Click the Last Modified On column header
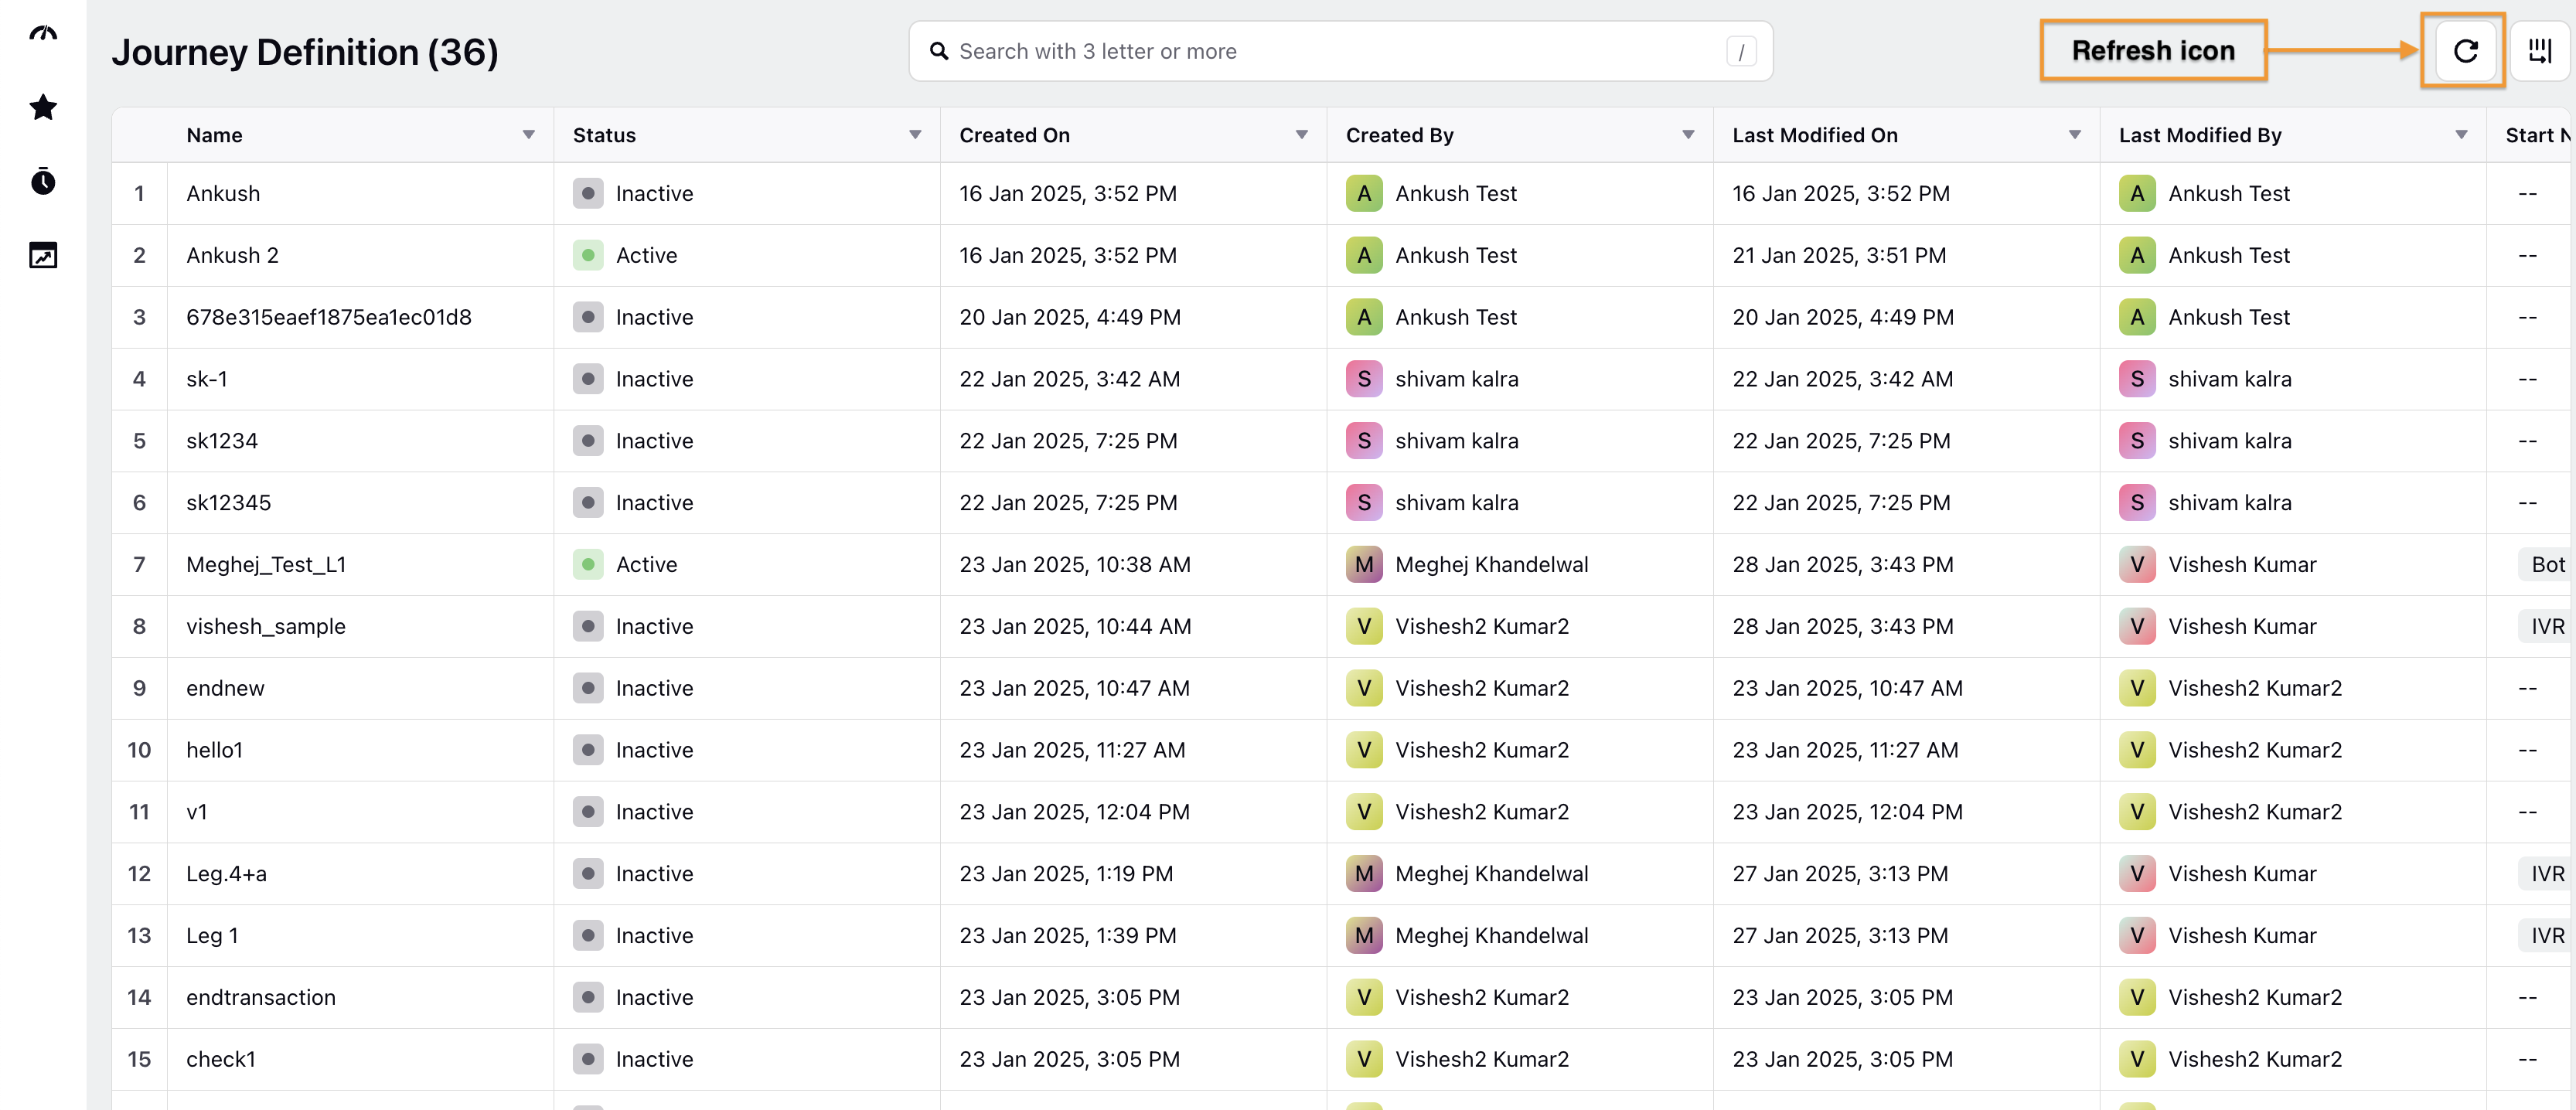 (1814, 135)
